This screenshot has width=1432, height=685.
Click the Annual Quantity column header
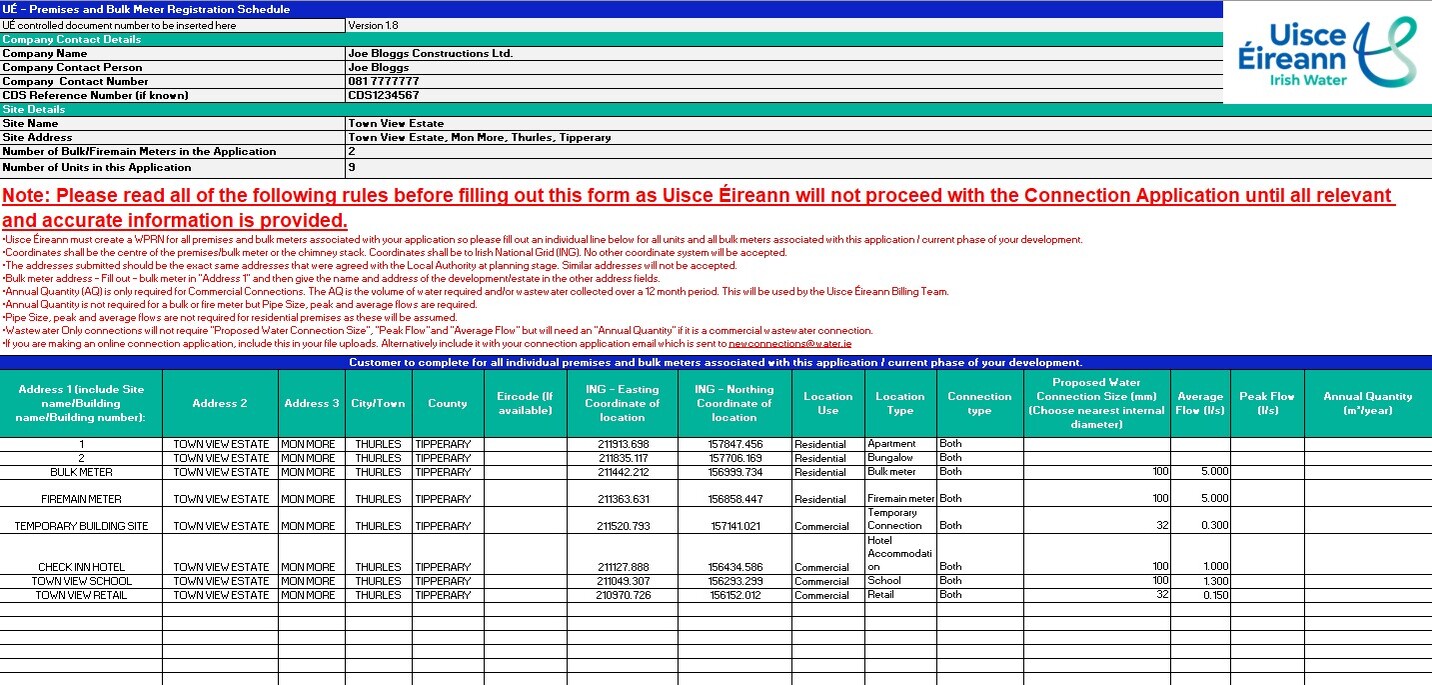click(1367, 403)
